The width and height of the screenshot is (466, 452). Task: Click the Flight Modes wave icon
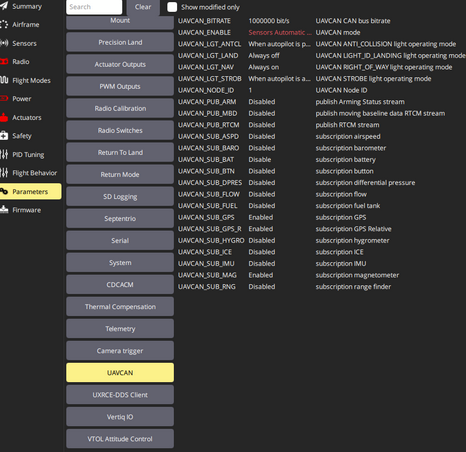point(4,80)
